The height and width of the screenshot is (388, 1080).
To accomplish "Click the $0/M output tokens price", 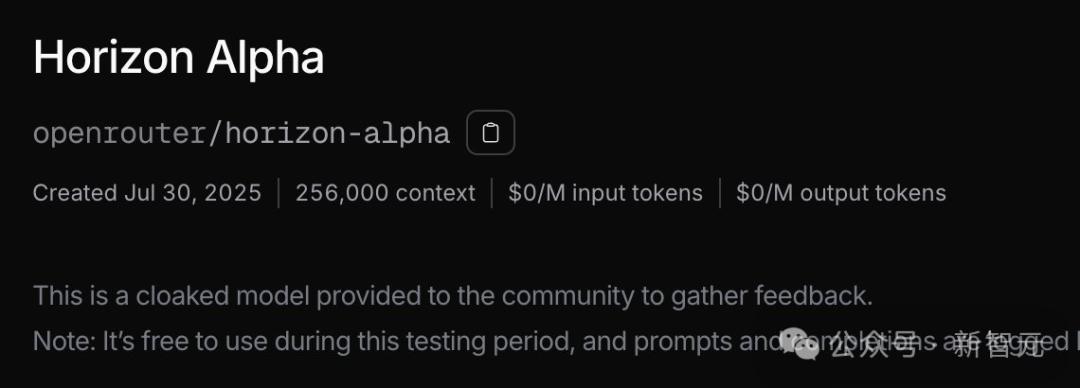I will pos(841,193).
